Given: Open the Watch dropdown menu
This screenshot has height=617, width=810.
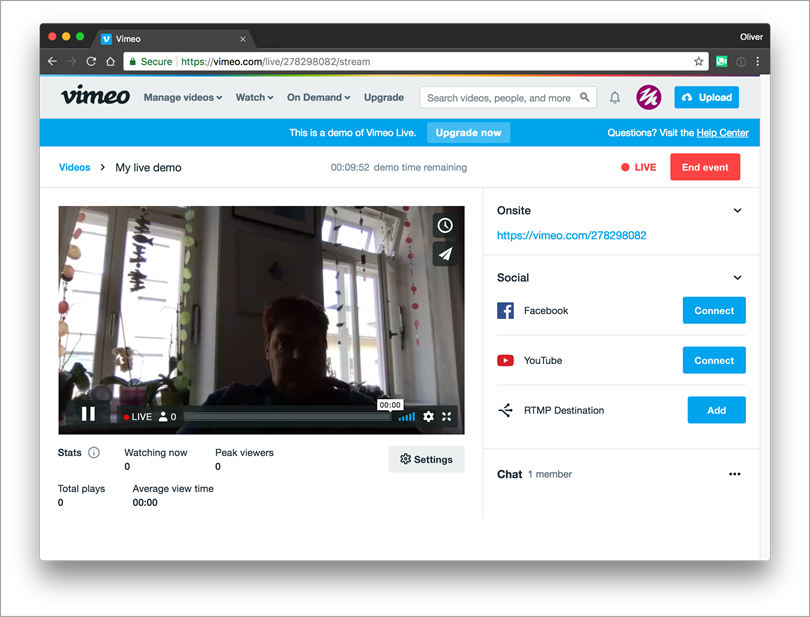Looking at the screenshot, I should click(x=254, y=97).
